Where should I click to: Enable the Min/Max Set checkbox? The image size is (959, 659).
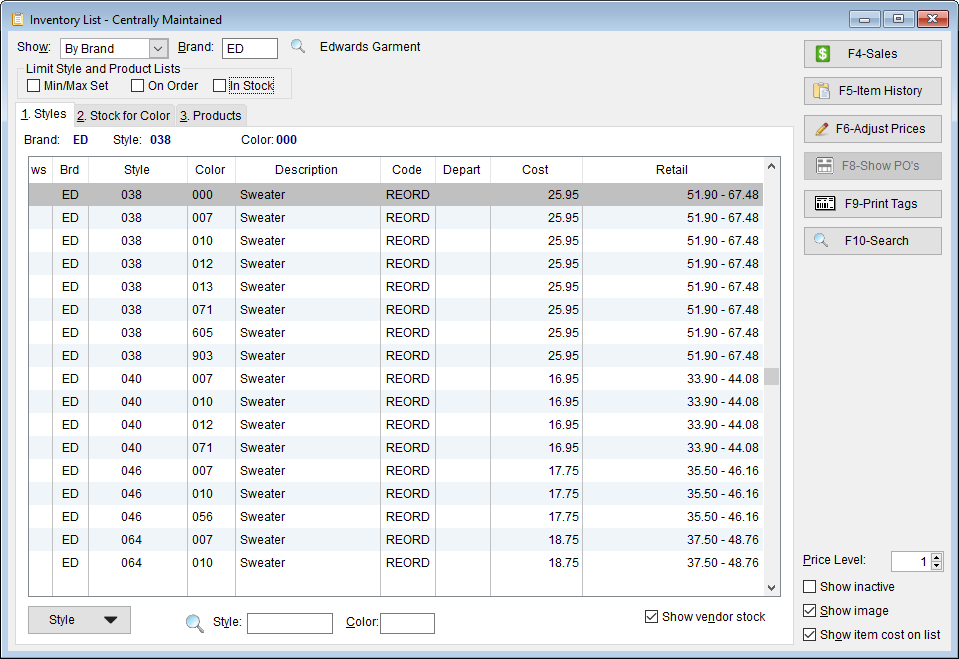[x=34, y=86]
